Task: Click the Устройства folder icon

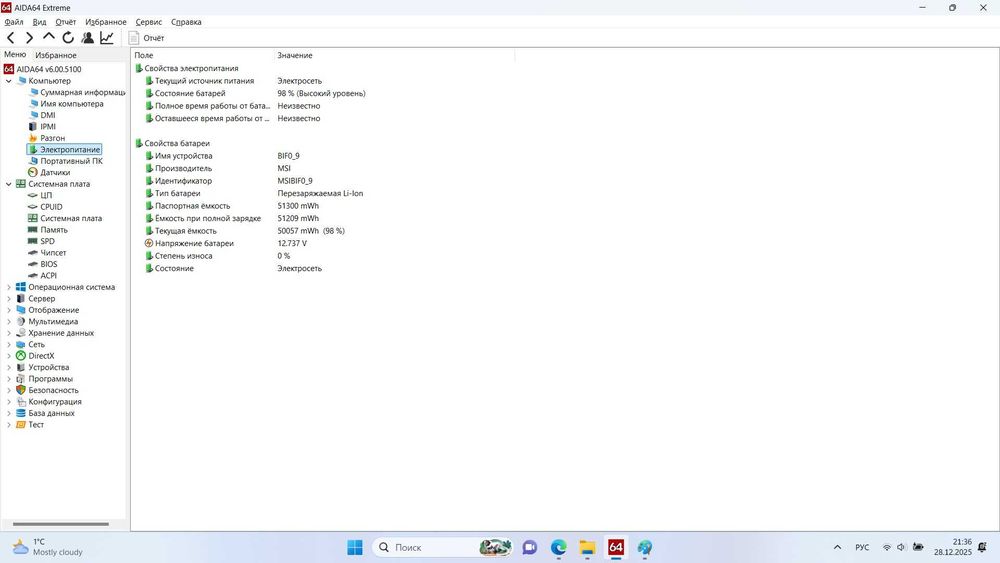Action: point(20,368)
